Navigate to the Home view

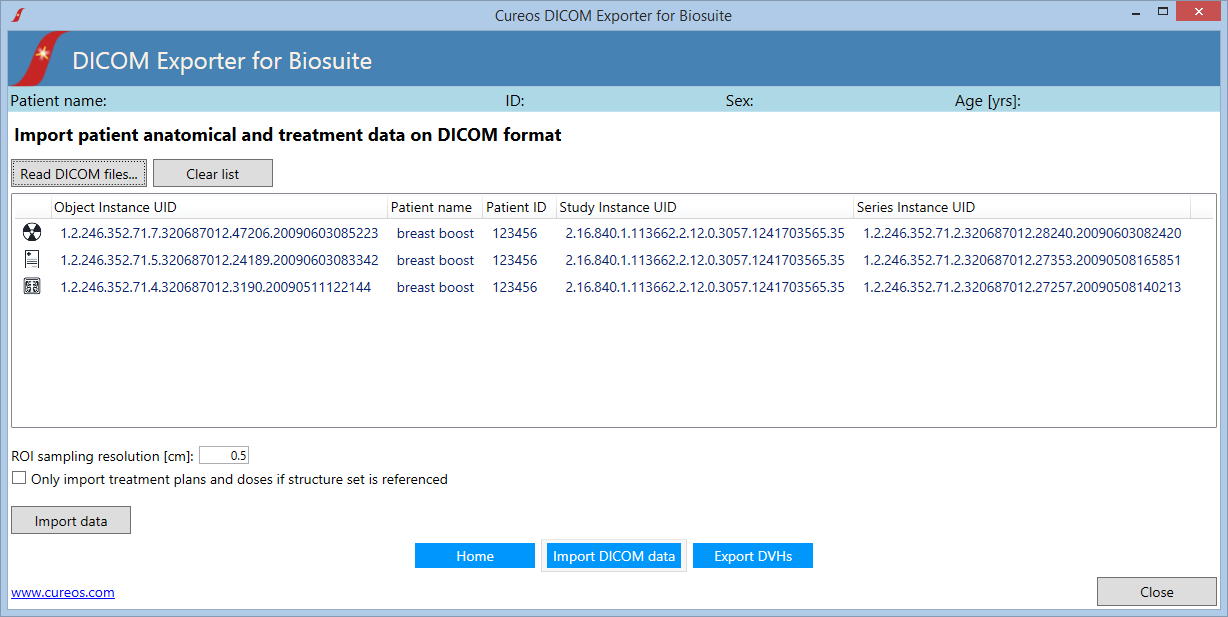pos(474,555)
